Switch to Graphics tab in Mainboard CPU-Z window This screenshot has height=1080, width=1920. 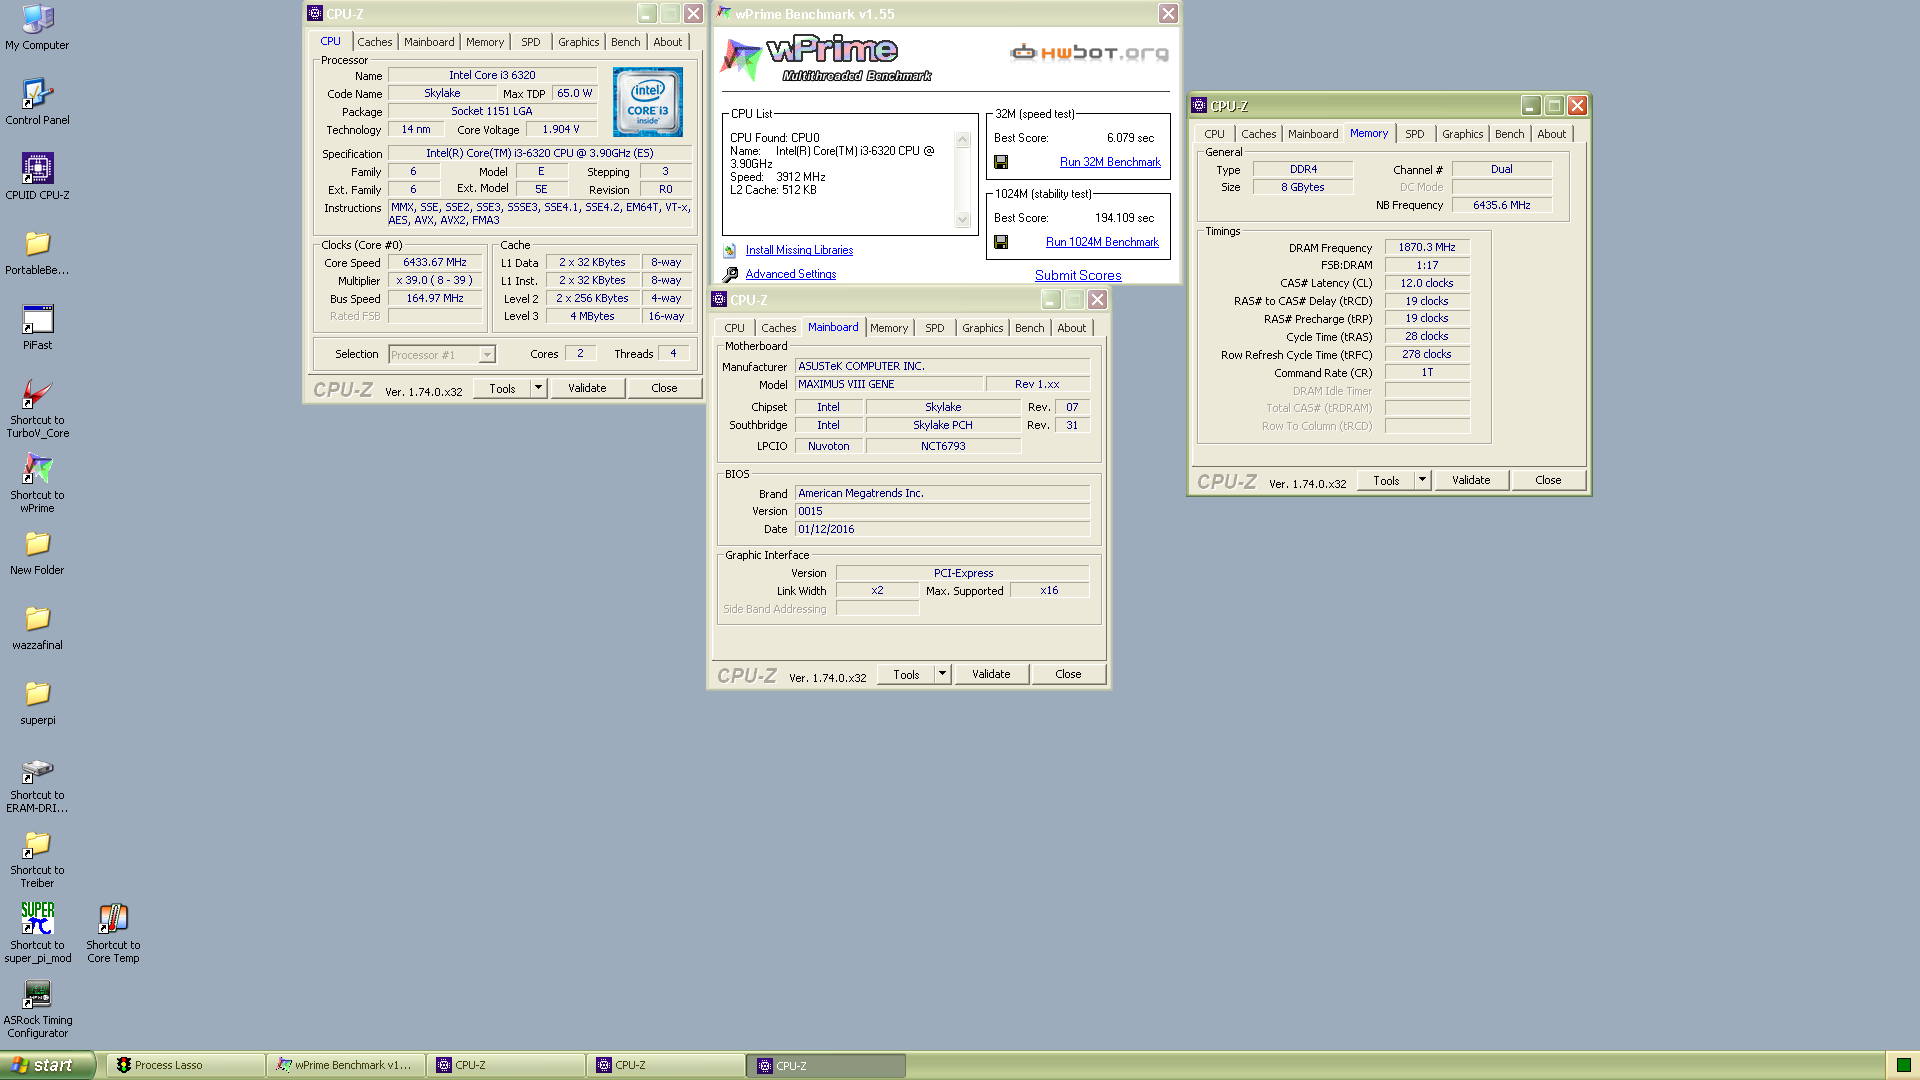(982, 328)
